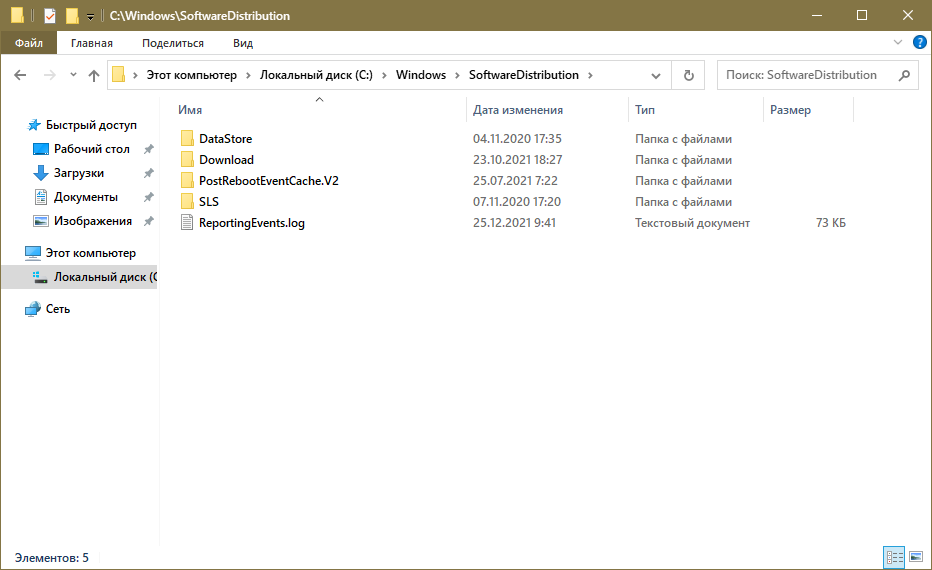
Task: Sort by Дата изменения column header
Action: click(x=517, y=110)
